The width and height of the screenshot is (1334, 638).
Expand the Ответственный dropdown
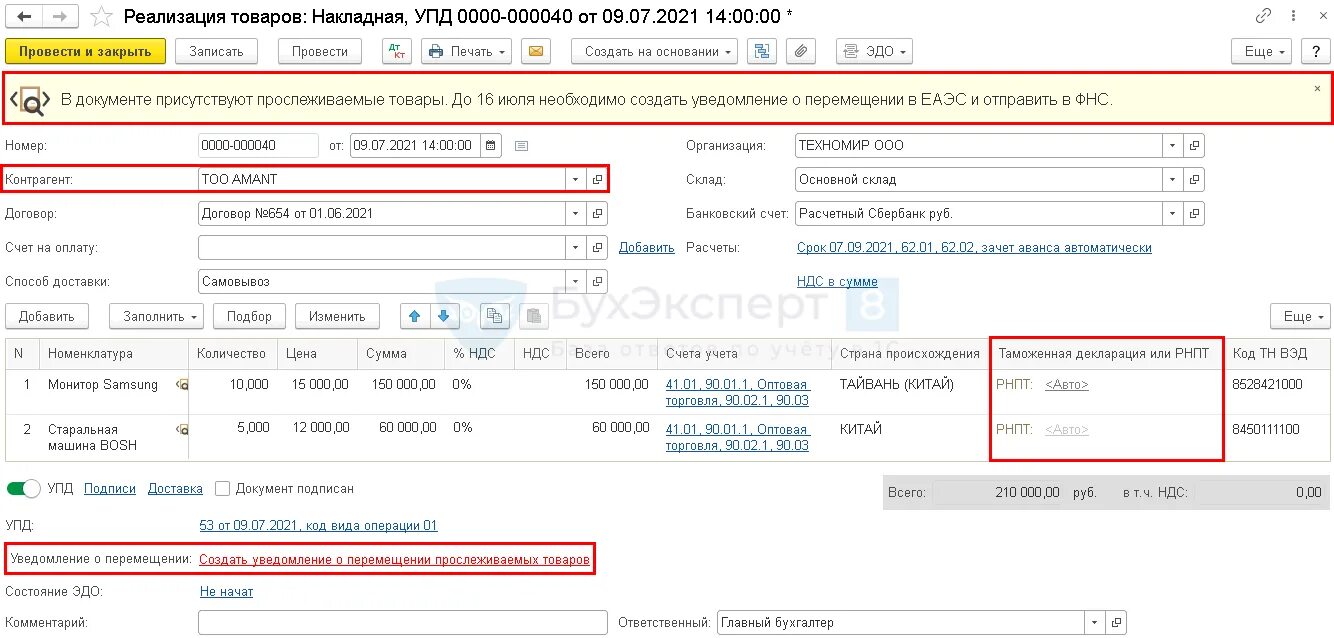pyautogui.click(x=1096, y=622)
